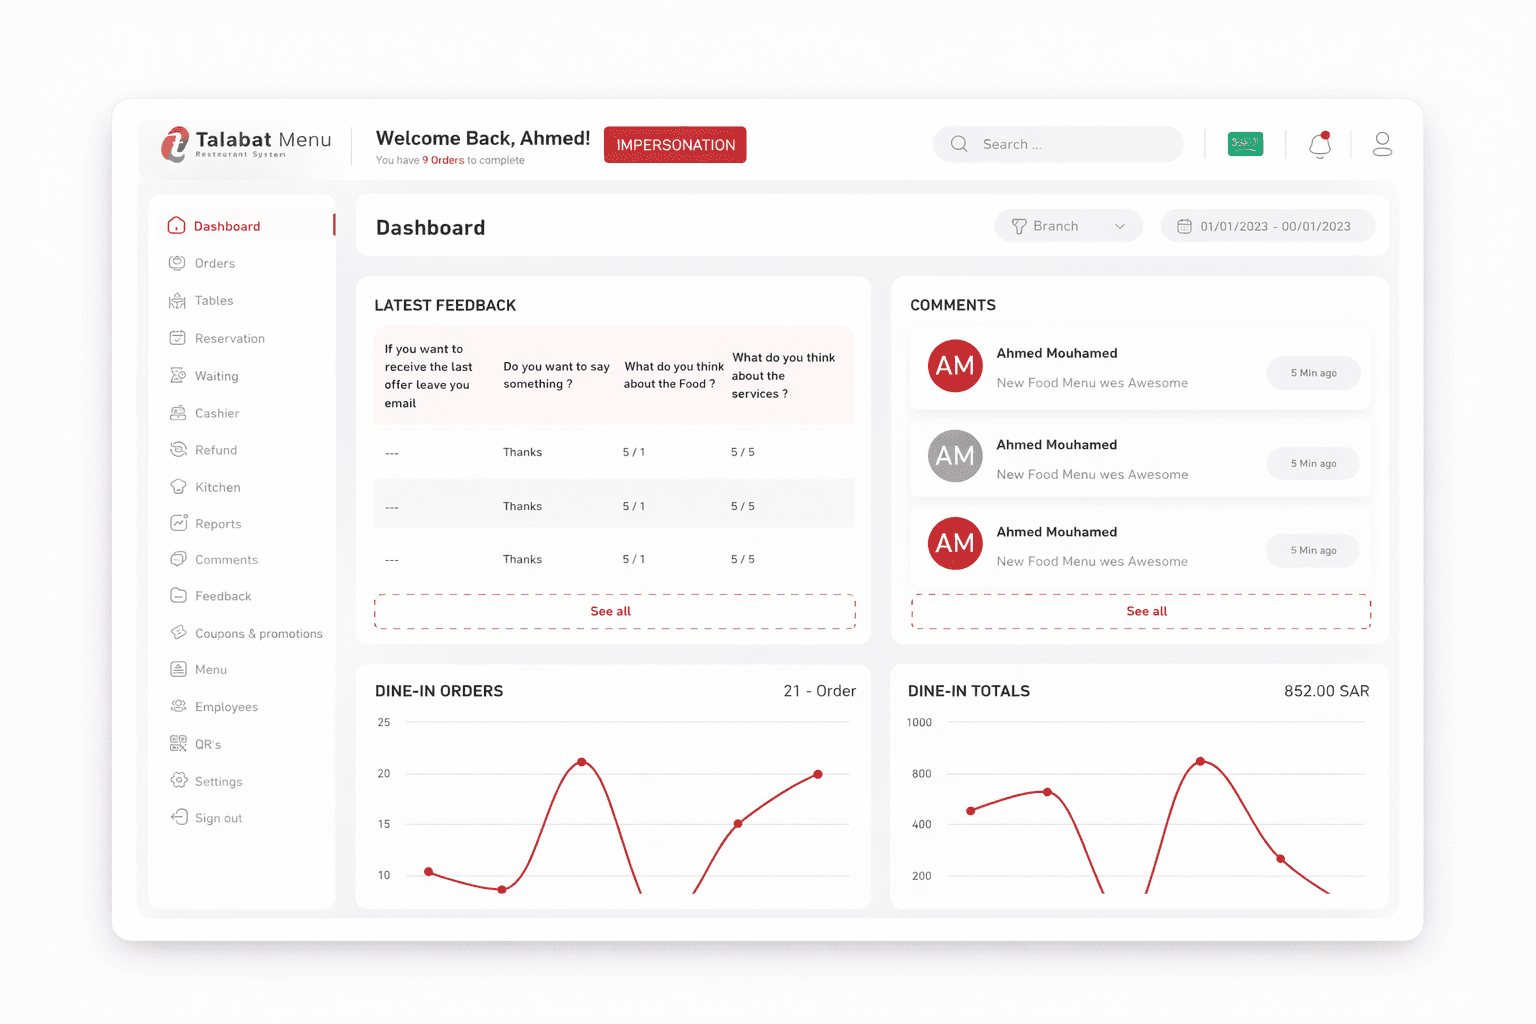Click the Cashier sidebar icon
This screenshot has width=1536, height=1024.
(x=176, y=413)
